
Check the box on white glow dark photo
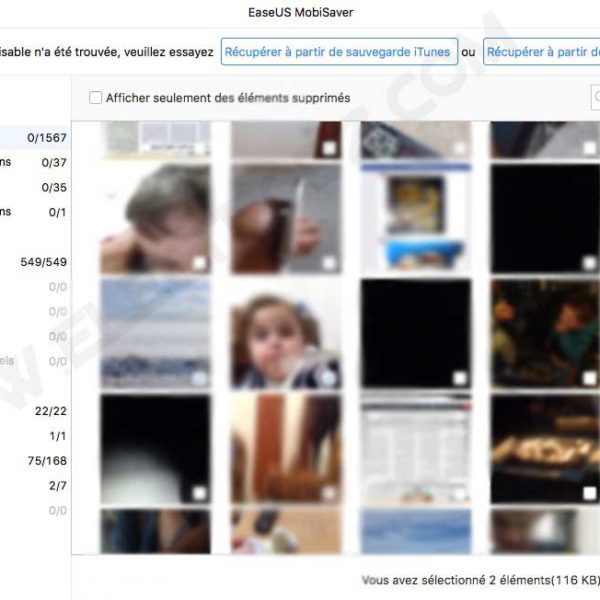[199, 493]
